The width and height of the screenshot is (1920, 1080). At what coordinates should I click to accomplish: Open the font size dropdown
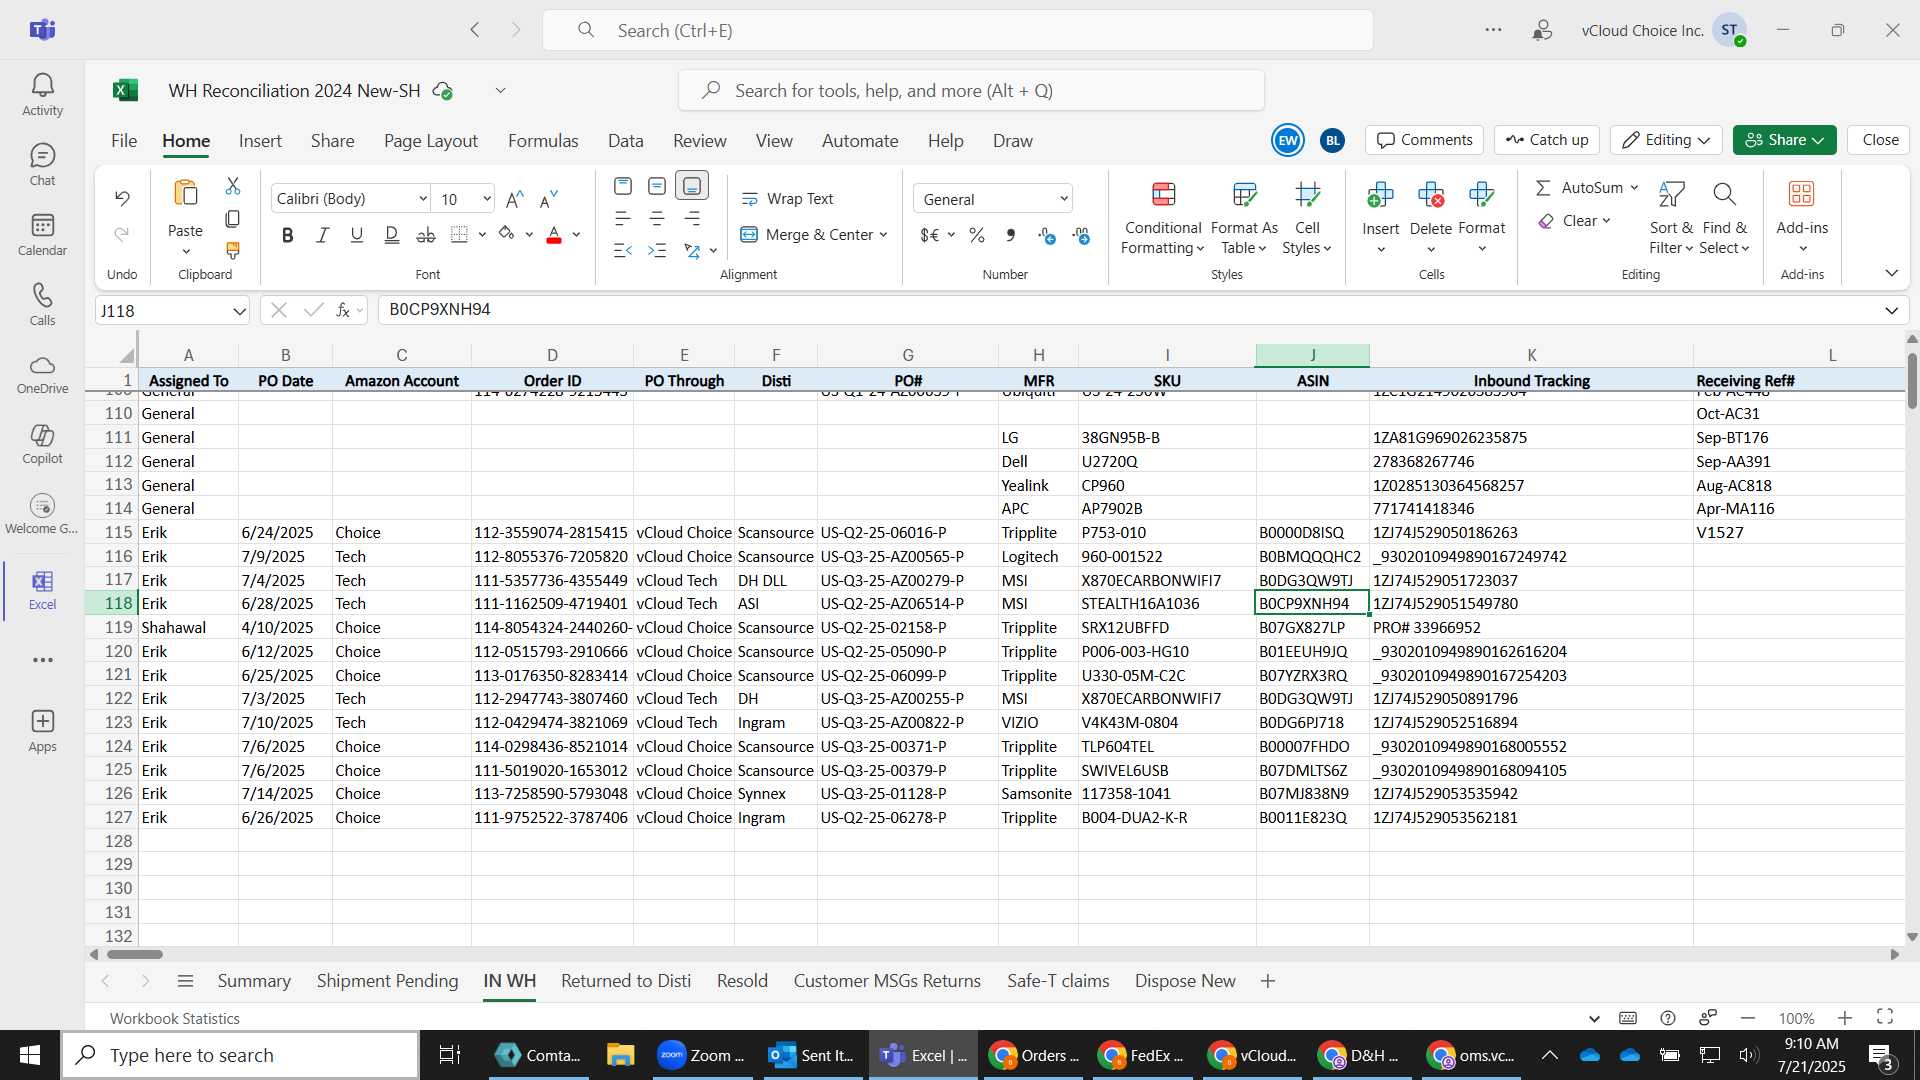point(487,199)
